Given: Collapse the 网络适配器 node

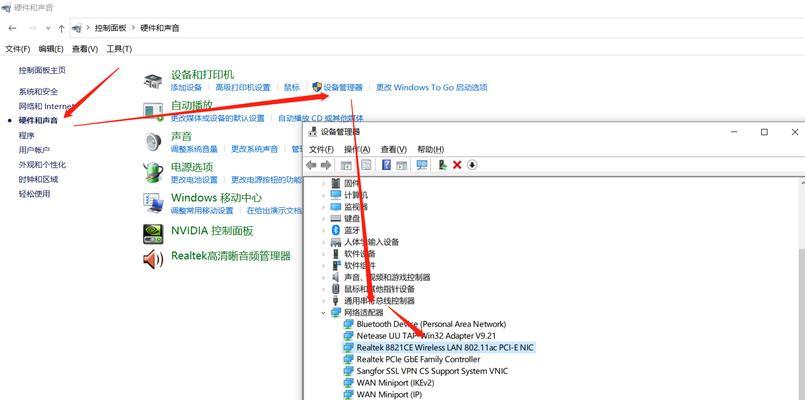Looking at the screenshot, I should click(323, 312).
